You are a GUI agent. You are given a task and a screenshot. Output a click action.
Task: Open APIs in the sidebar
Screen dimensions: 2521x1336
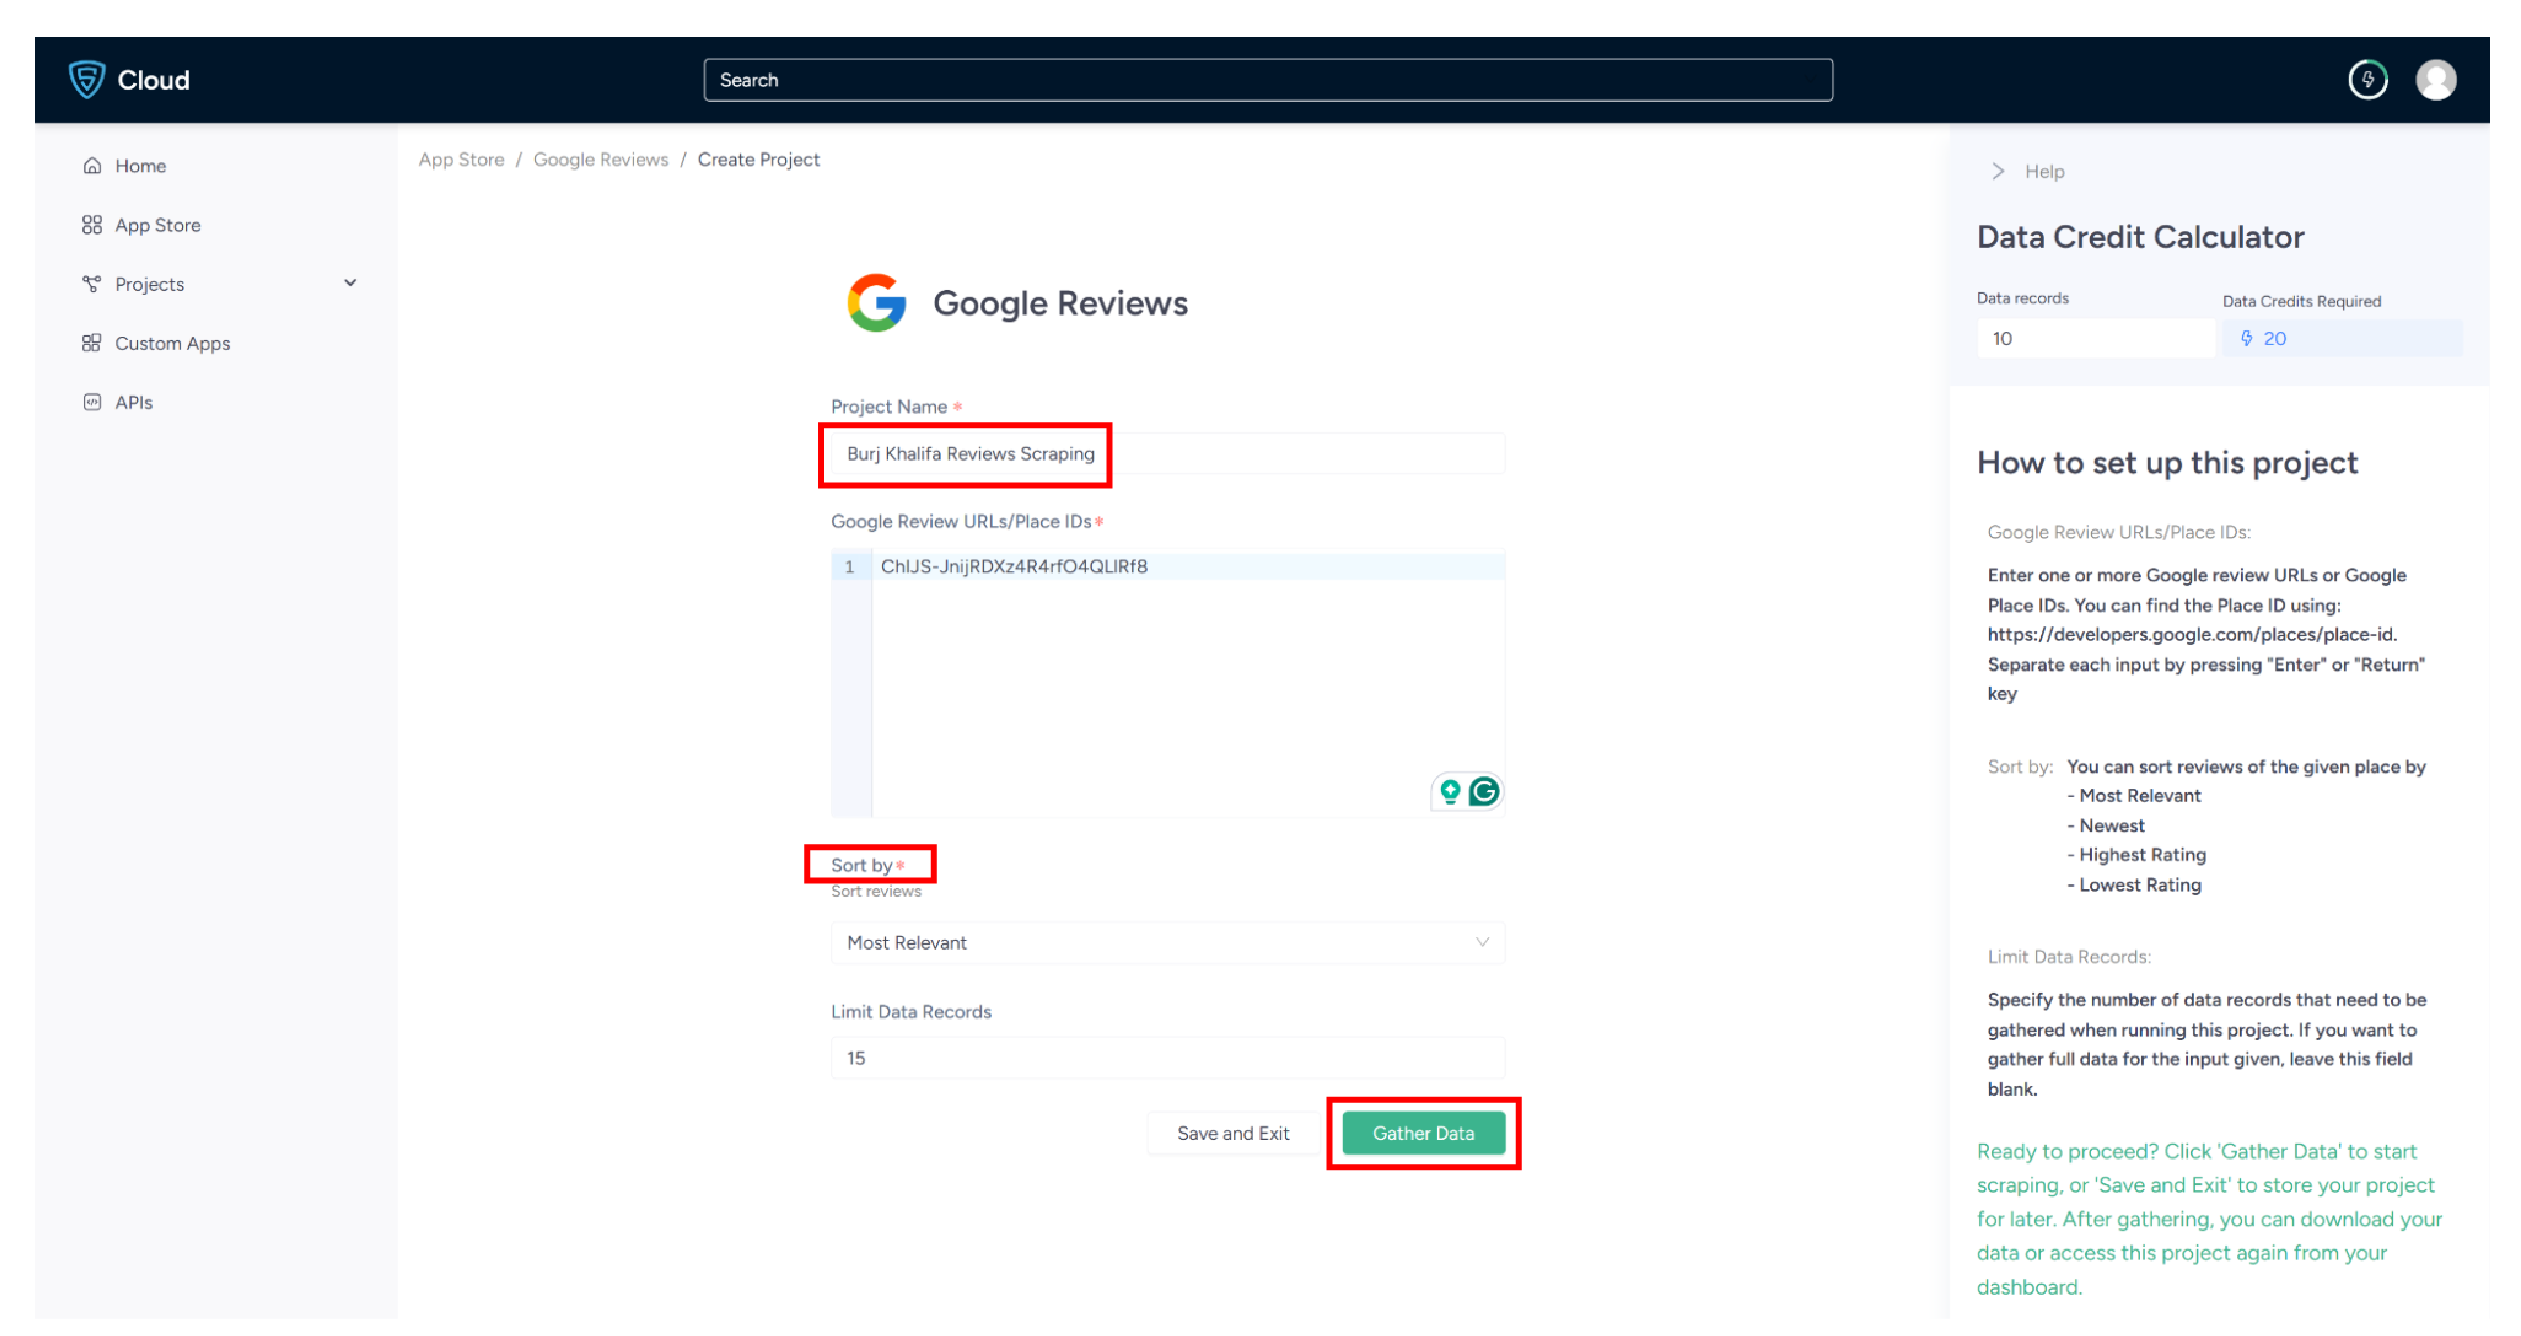pyautogui.click(x=133, y=402)
